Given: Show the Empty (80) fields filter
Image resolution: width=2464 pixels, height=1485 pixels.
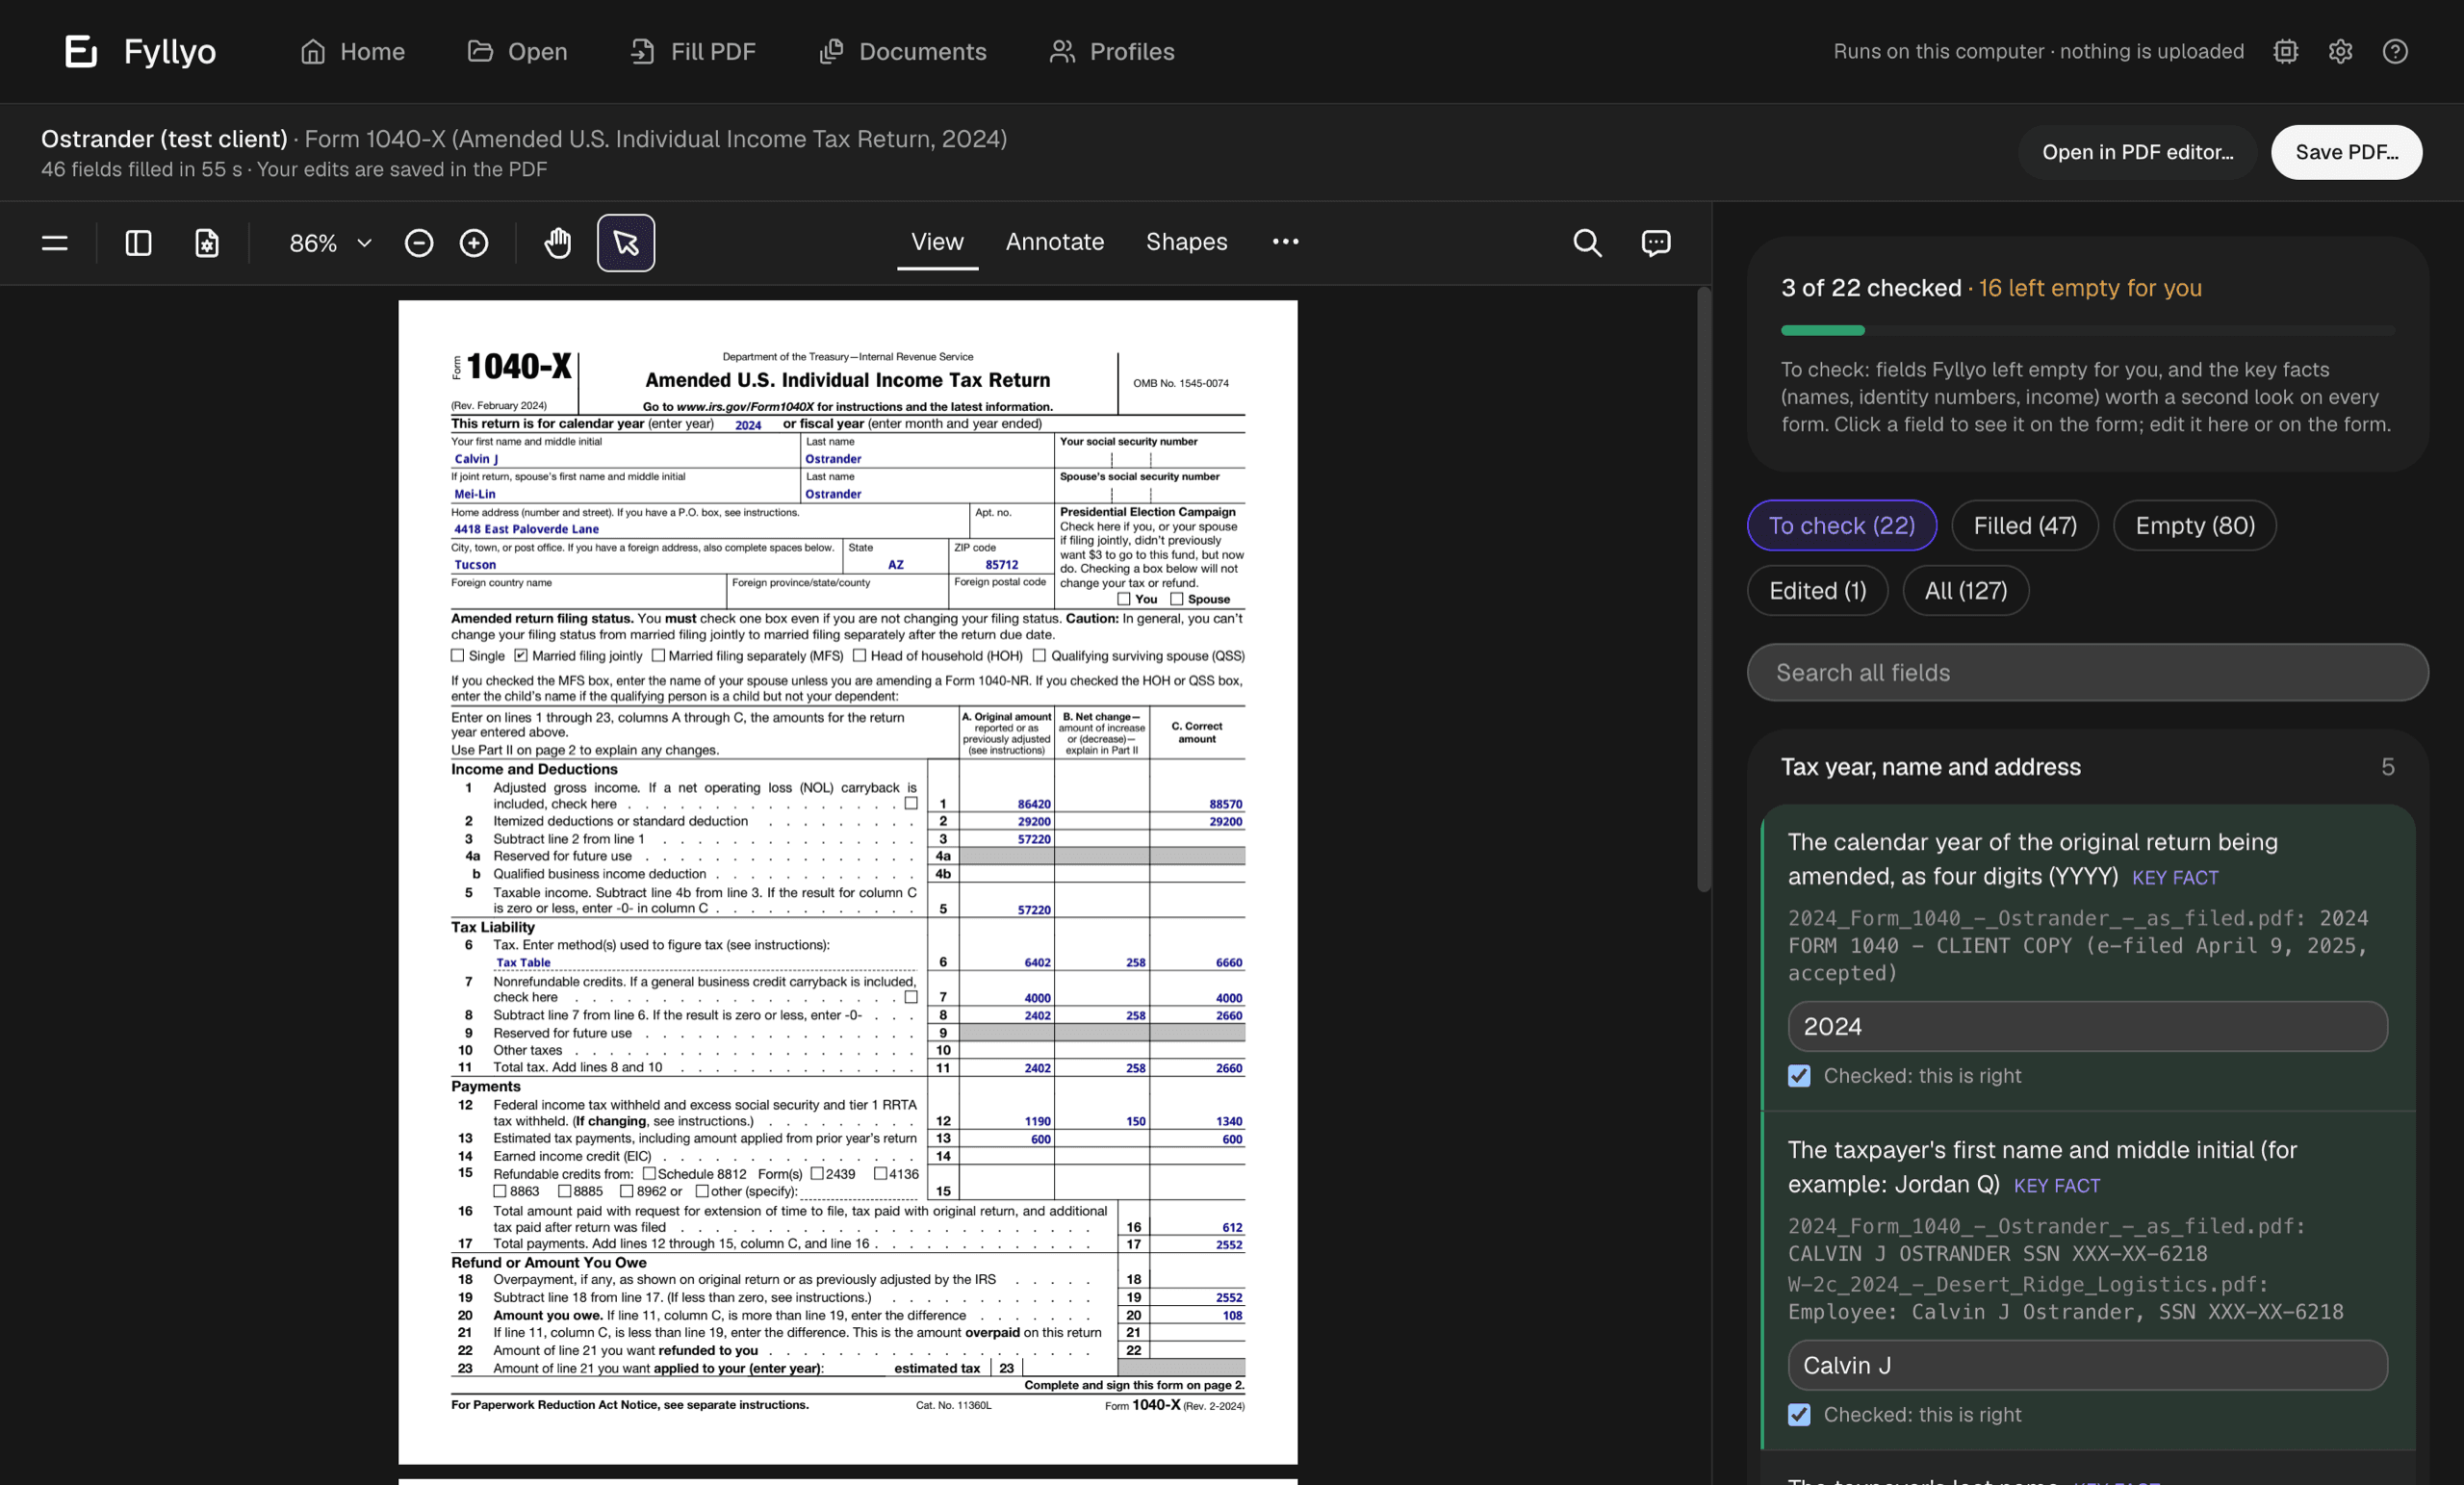Looking at the screenshot, I should tap(2195, 526).
